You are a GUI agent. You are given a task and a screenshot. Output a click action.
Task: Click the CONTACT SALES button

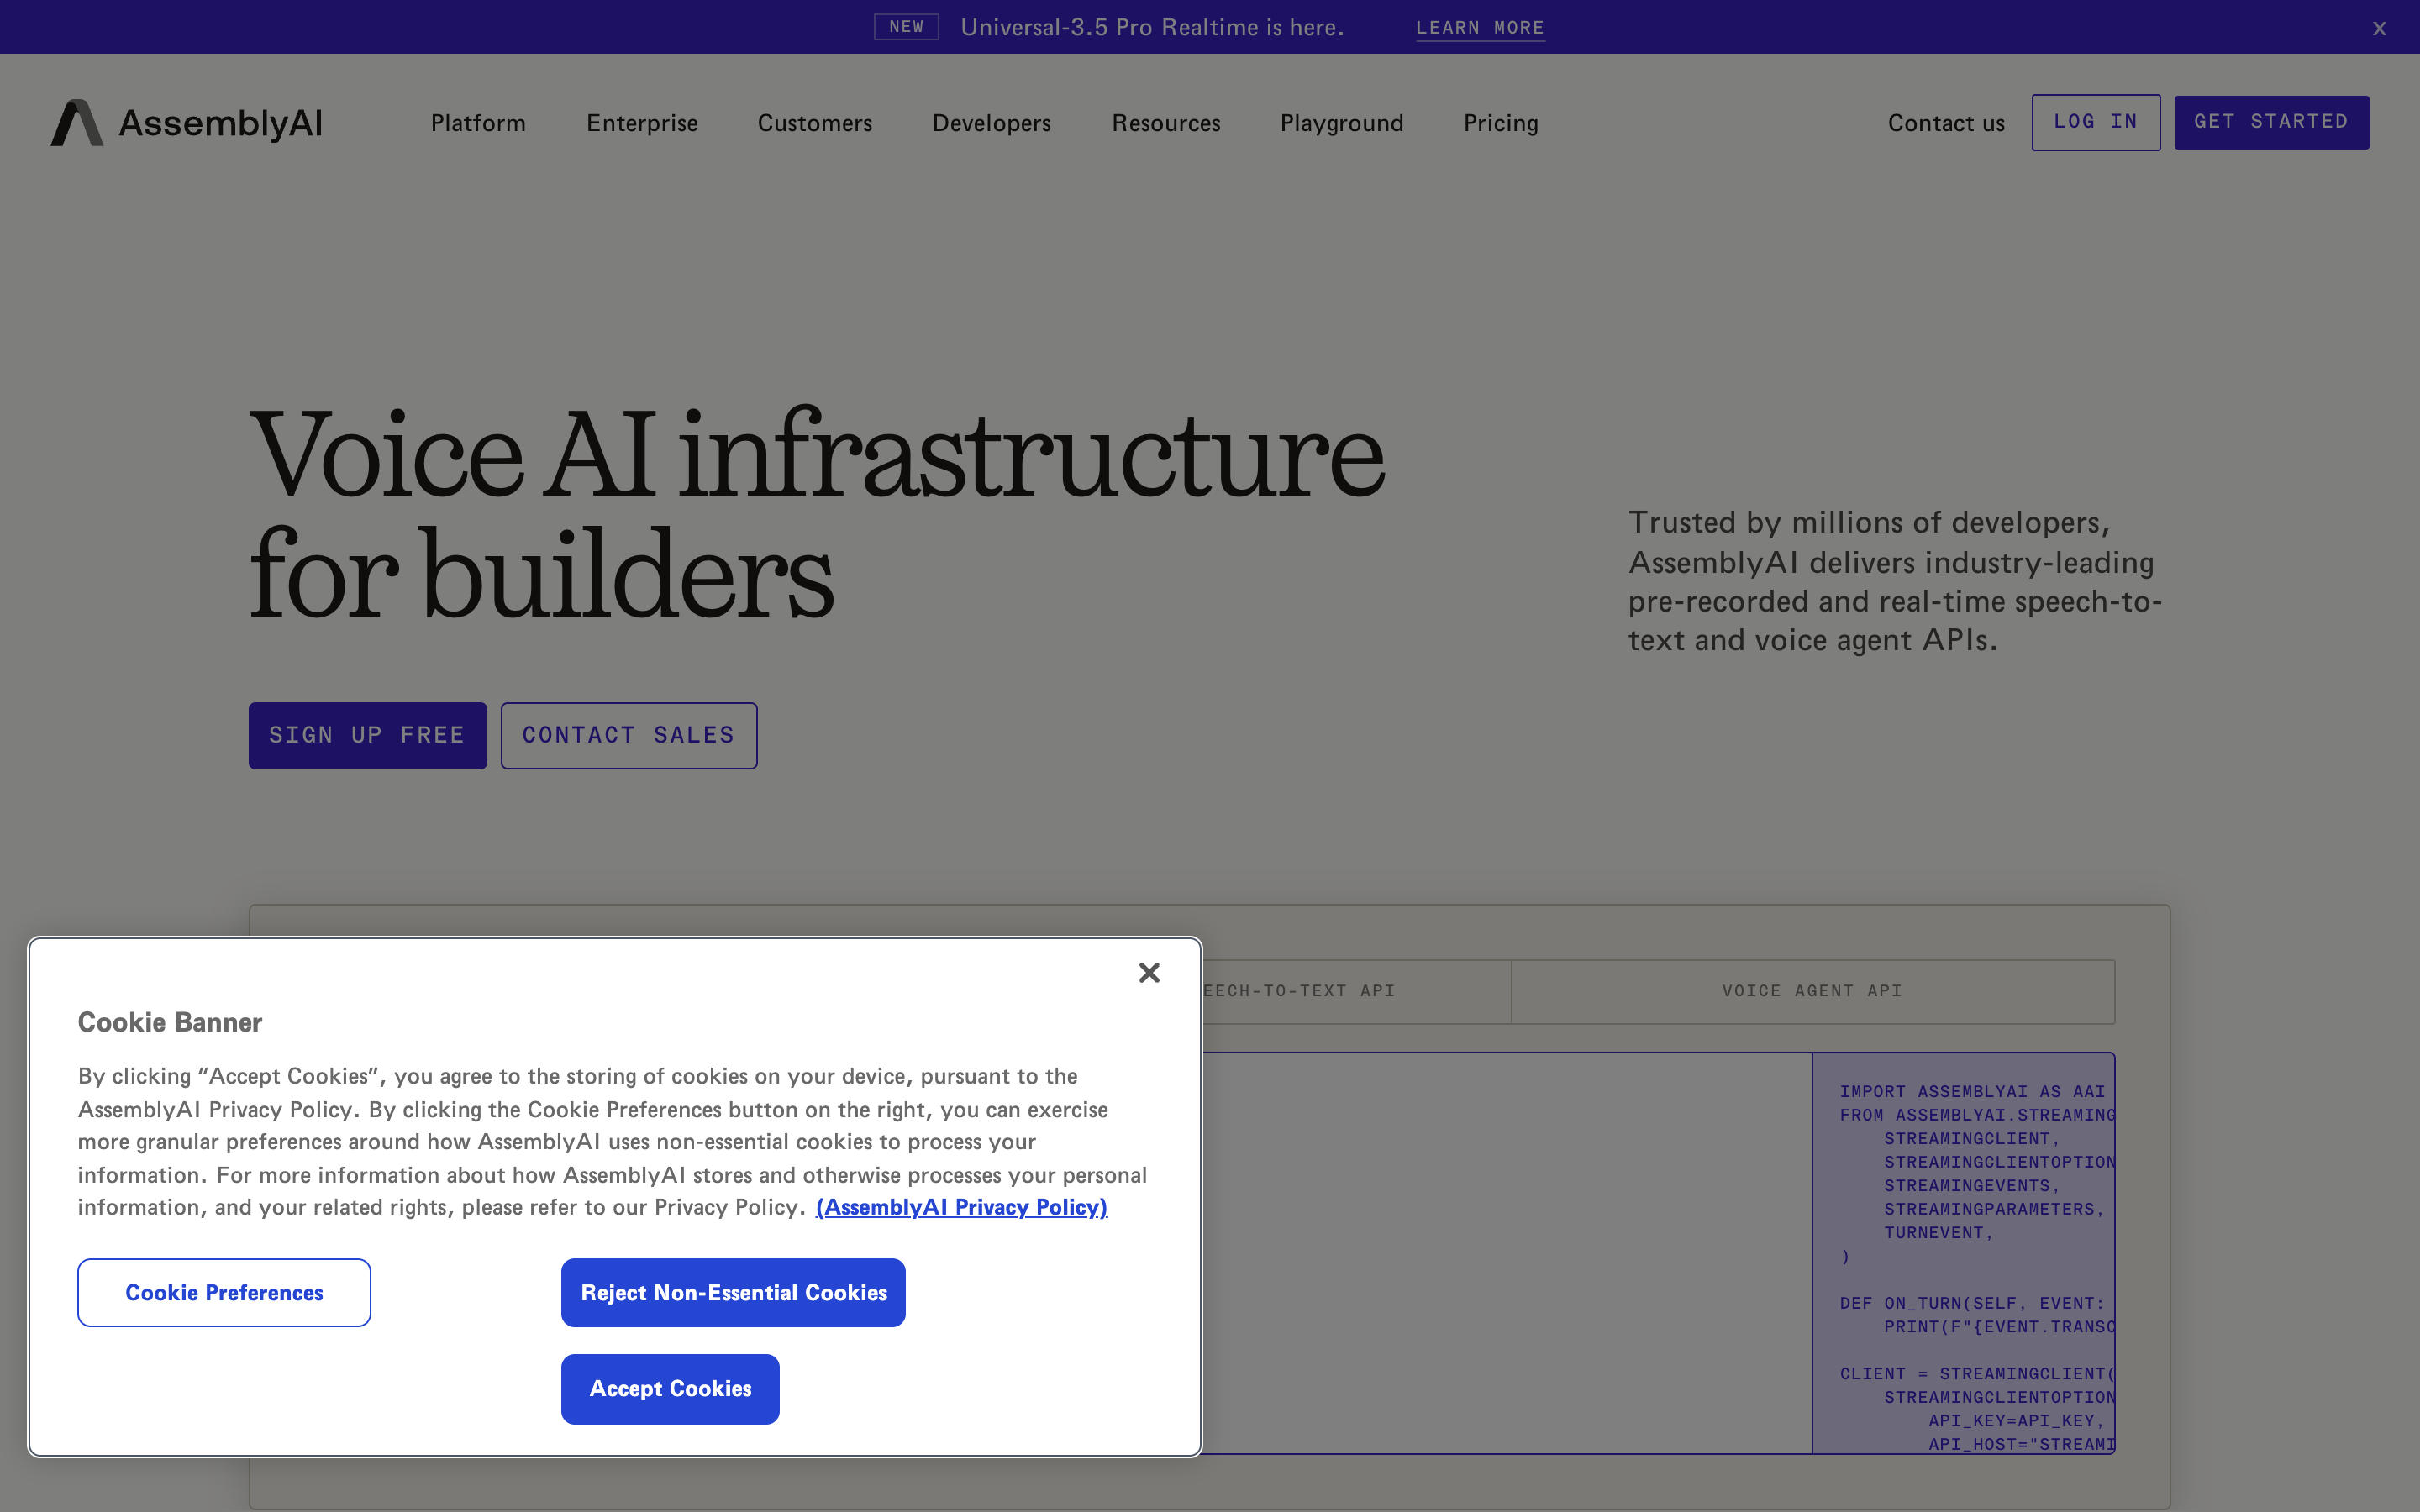[x=629, y=735]
